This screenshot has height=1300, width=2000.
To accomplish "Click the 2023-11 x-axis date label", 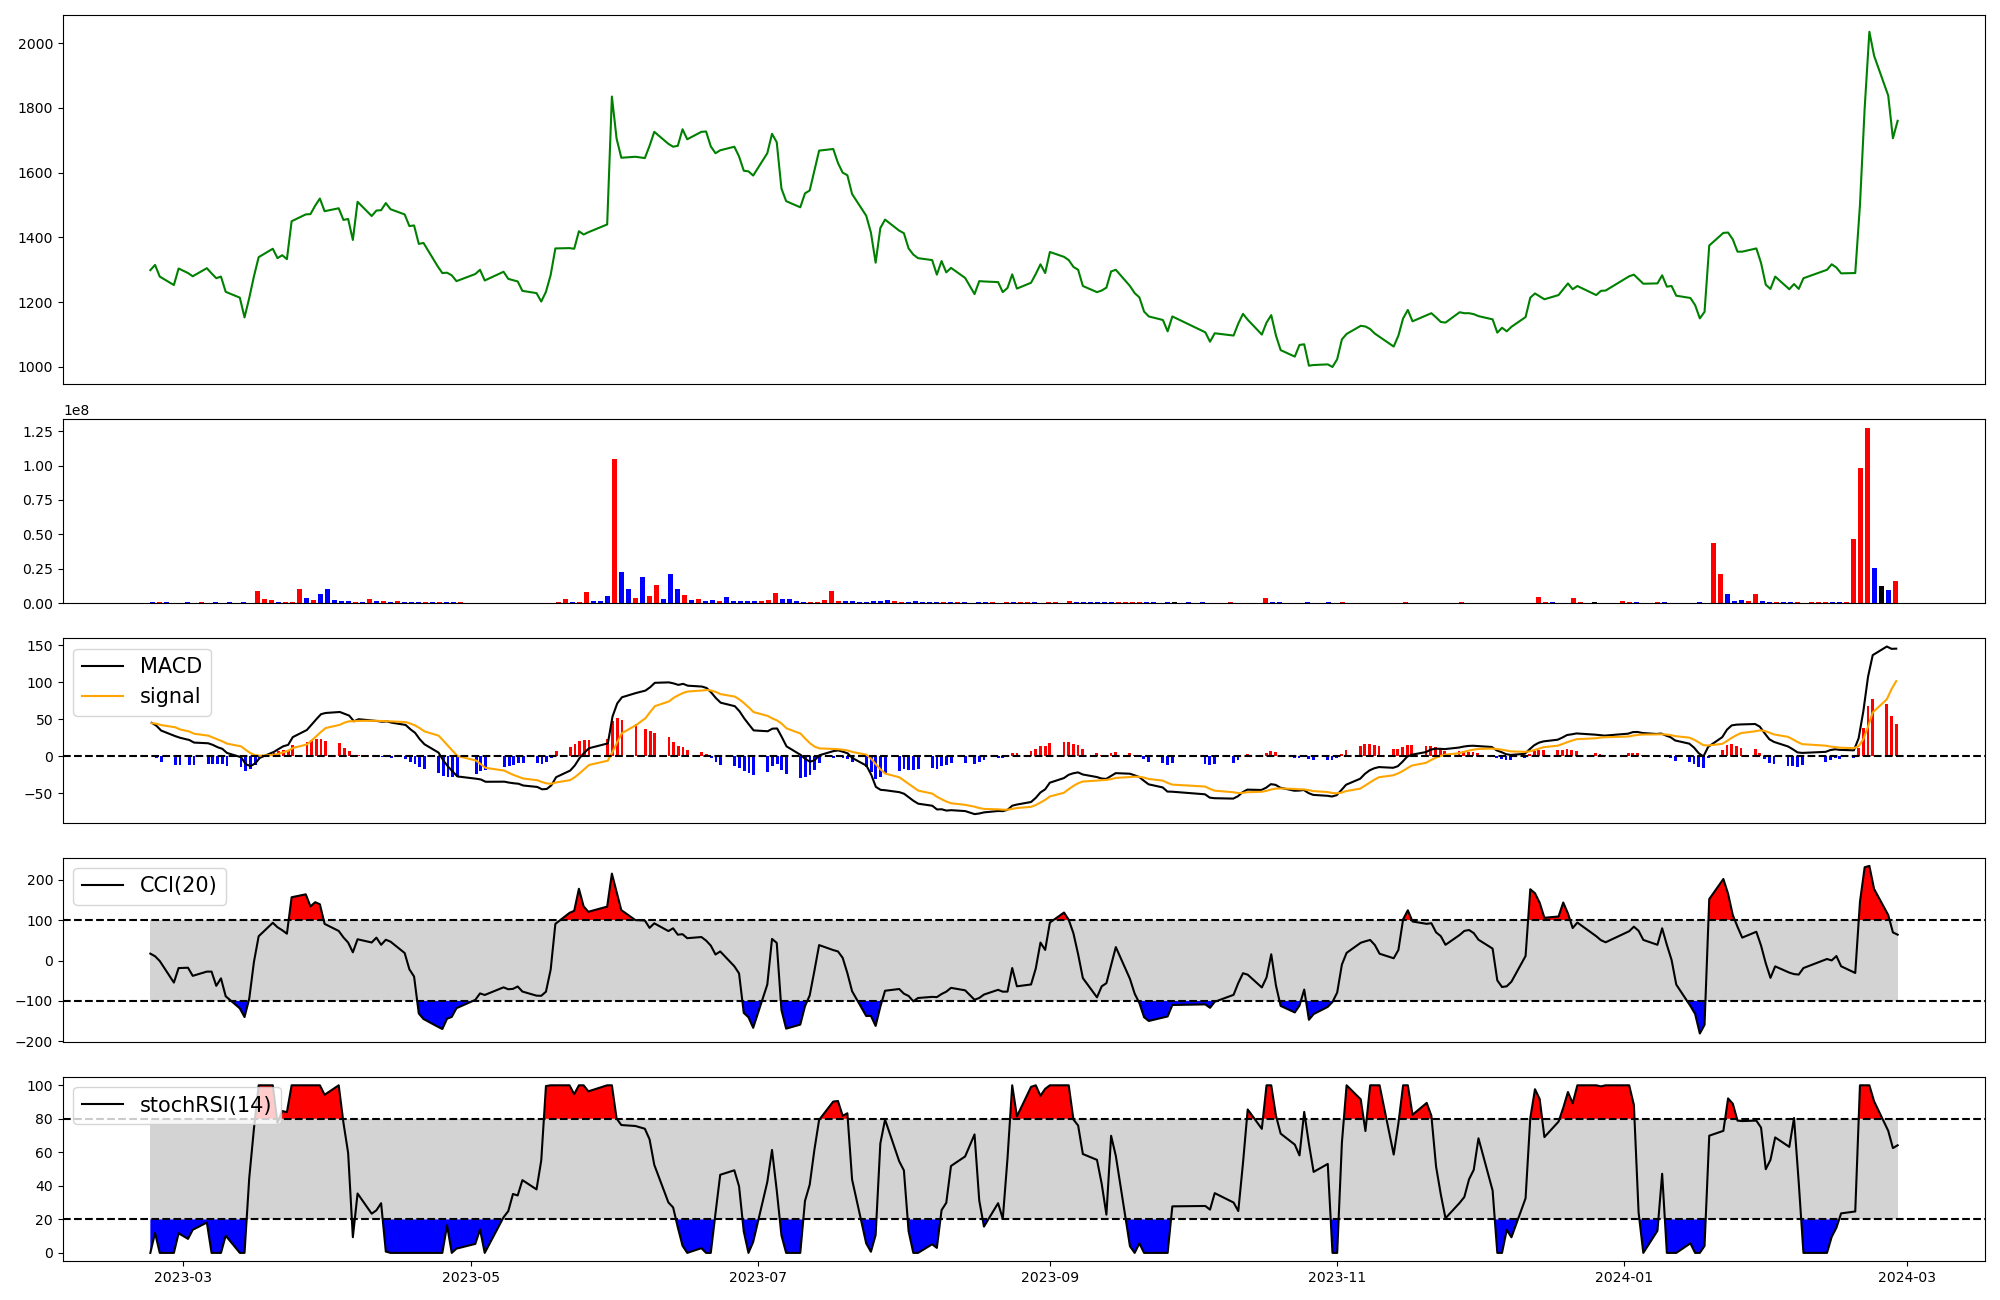I will coord(1337,1277).
